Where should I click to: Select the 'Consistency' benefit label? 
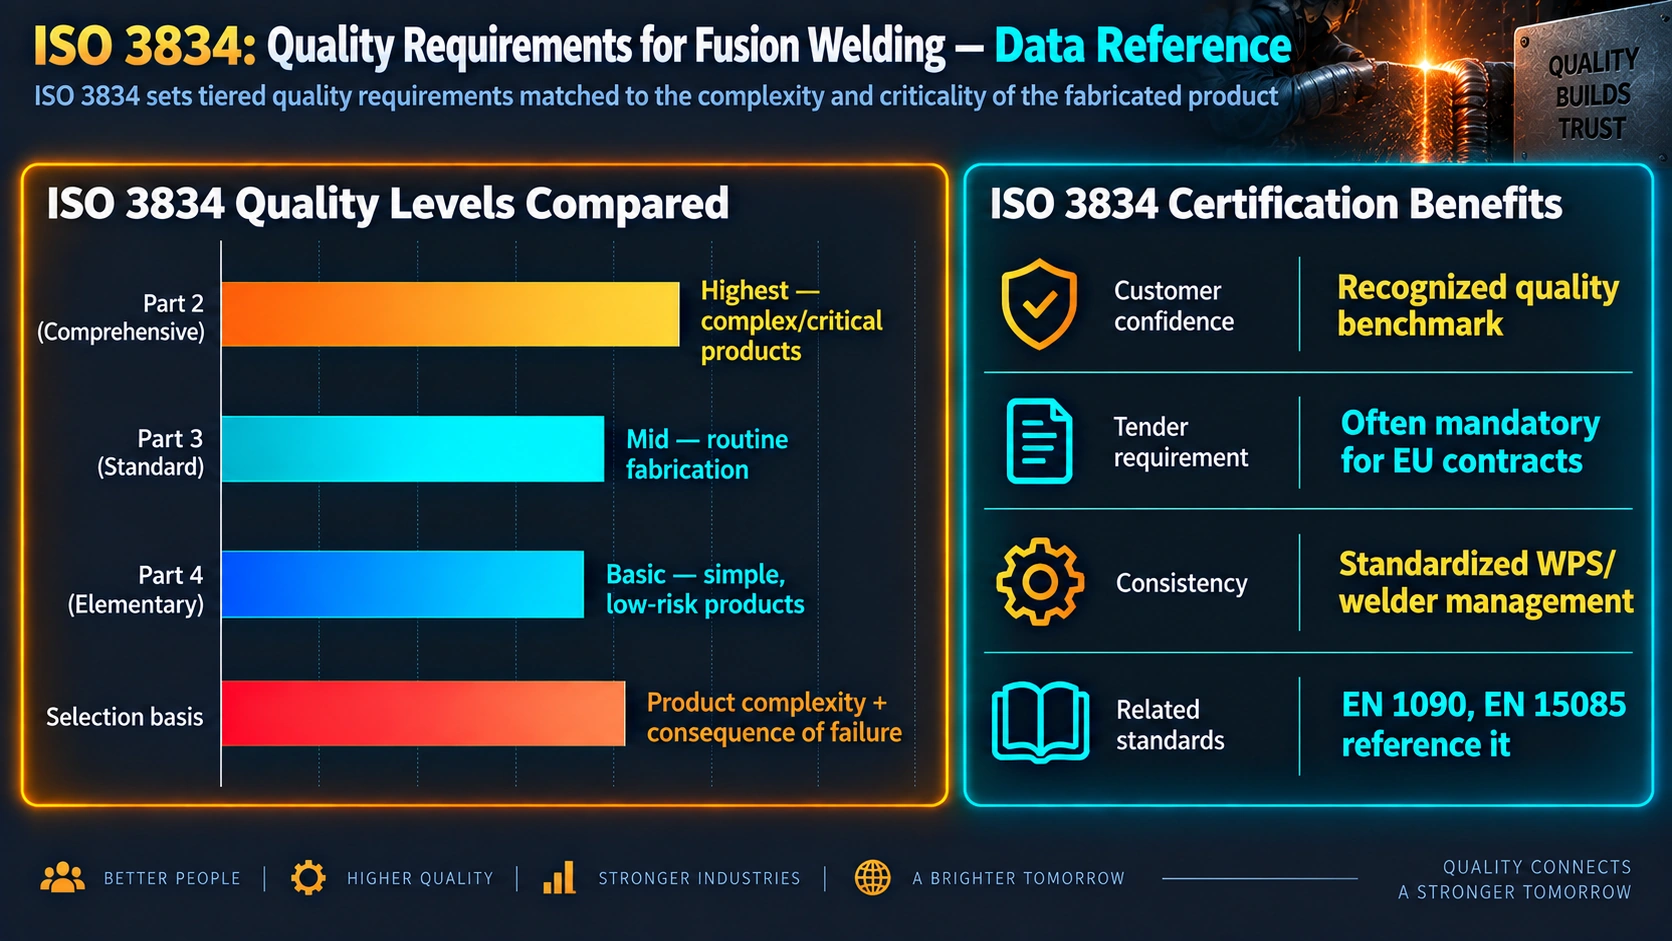point(1182,583)
